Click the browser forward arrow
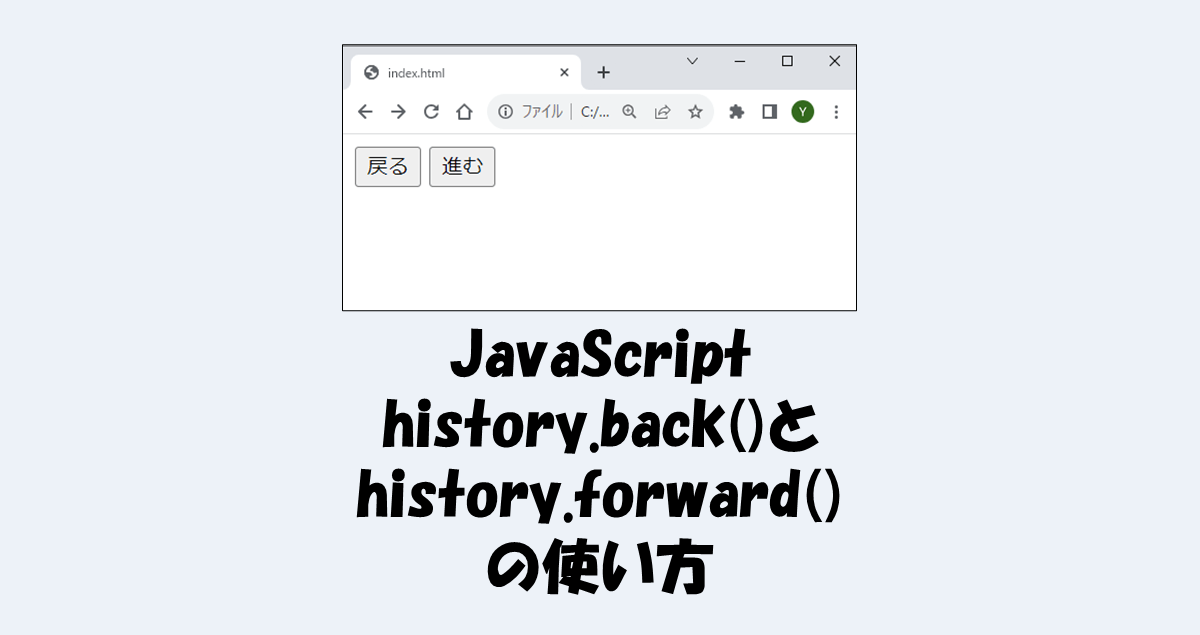1200x635 pixels. click(x=398, y=112)
